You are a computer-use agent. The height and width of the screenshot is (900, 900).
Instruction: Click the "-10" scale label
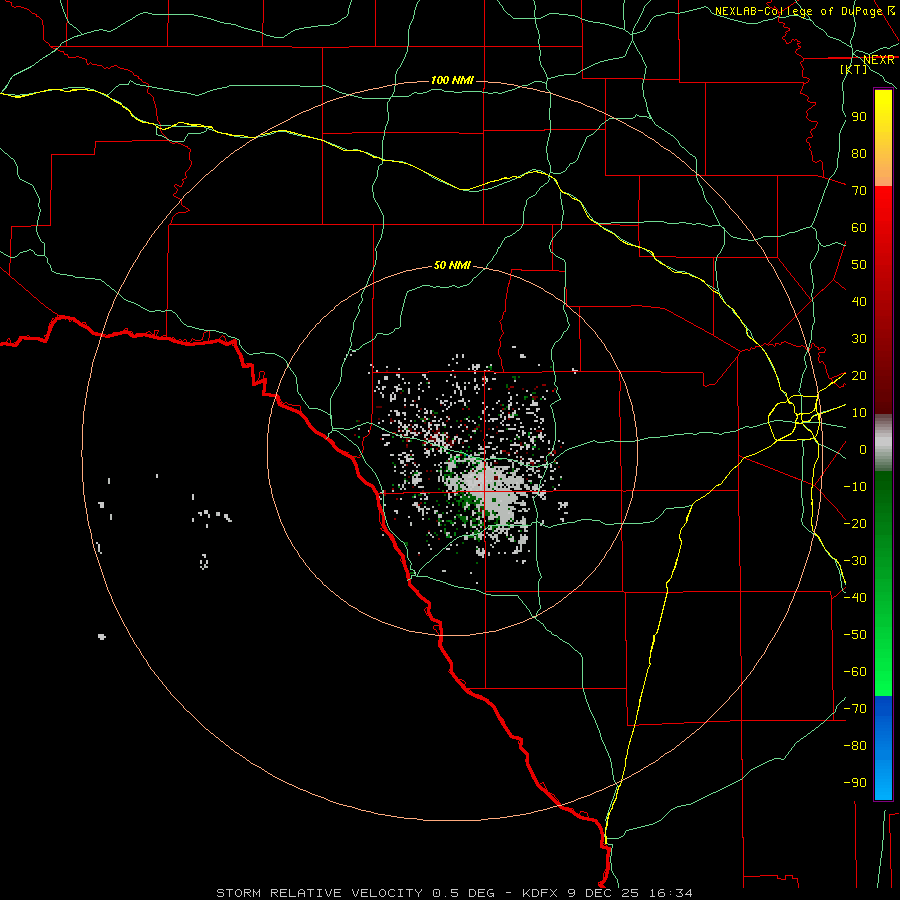point(855,487)
